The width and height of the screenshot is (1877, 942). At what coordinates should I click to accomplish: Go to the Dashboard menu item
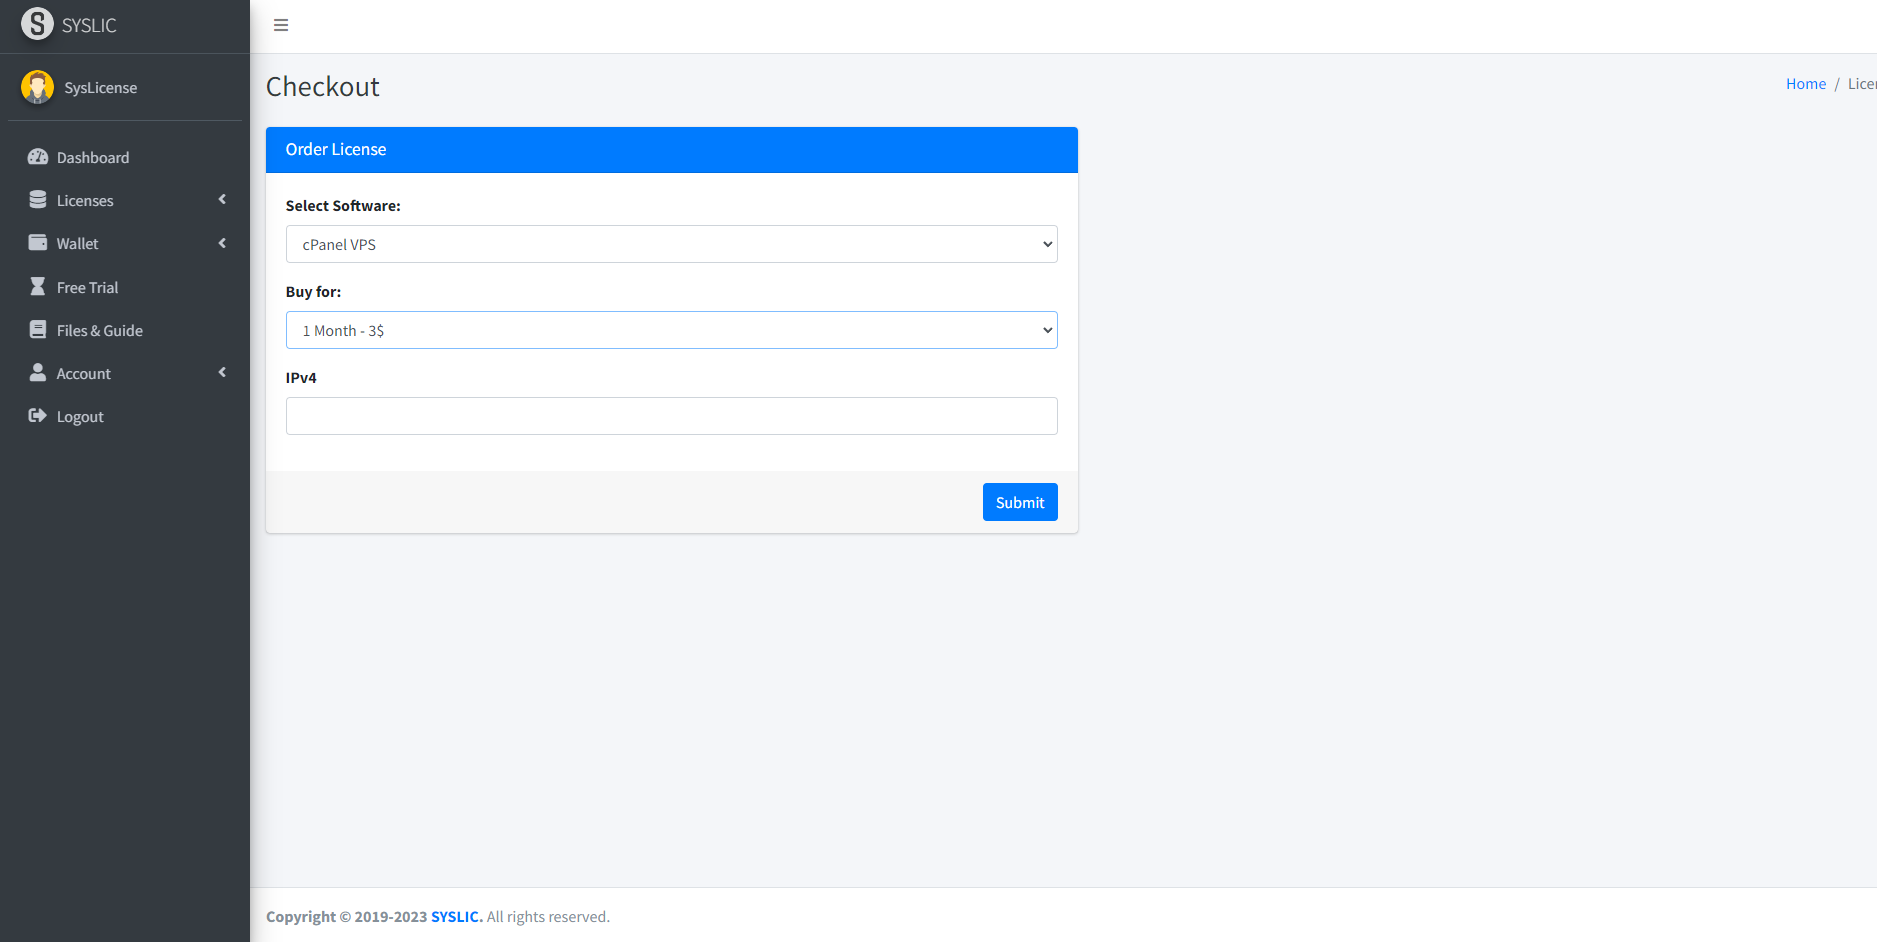[93, 157]
